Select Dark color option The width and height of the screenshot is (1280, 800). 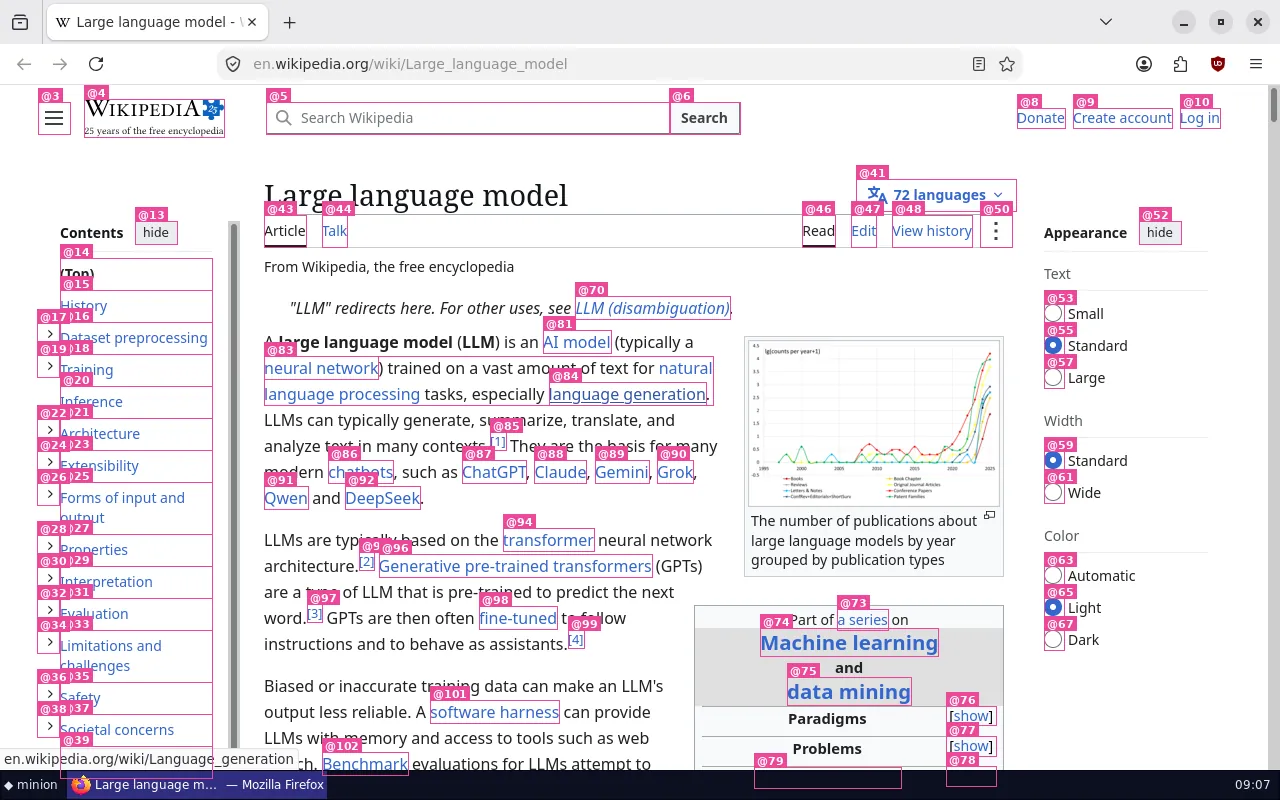coord(1053,640)
